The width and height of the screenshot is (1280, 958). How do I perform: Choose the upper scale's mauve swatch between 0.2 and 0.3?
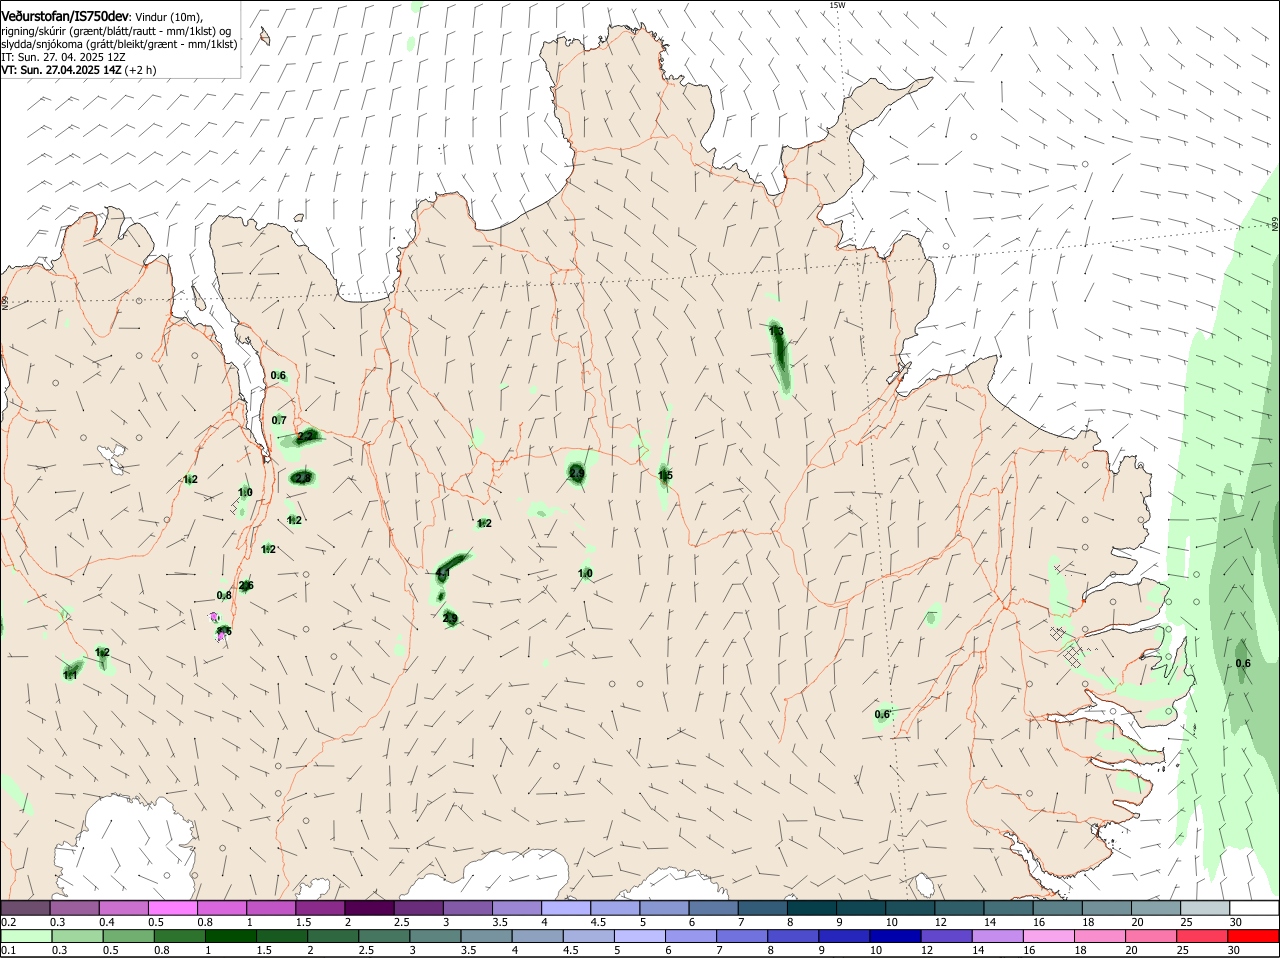click(25, 908)
